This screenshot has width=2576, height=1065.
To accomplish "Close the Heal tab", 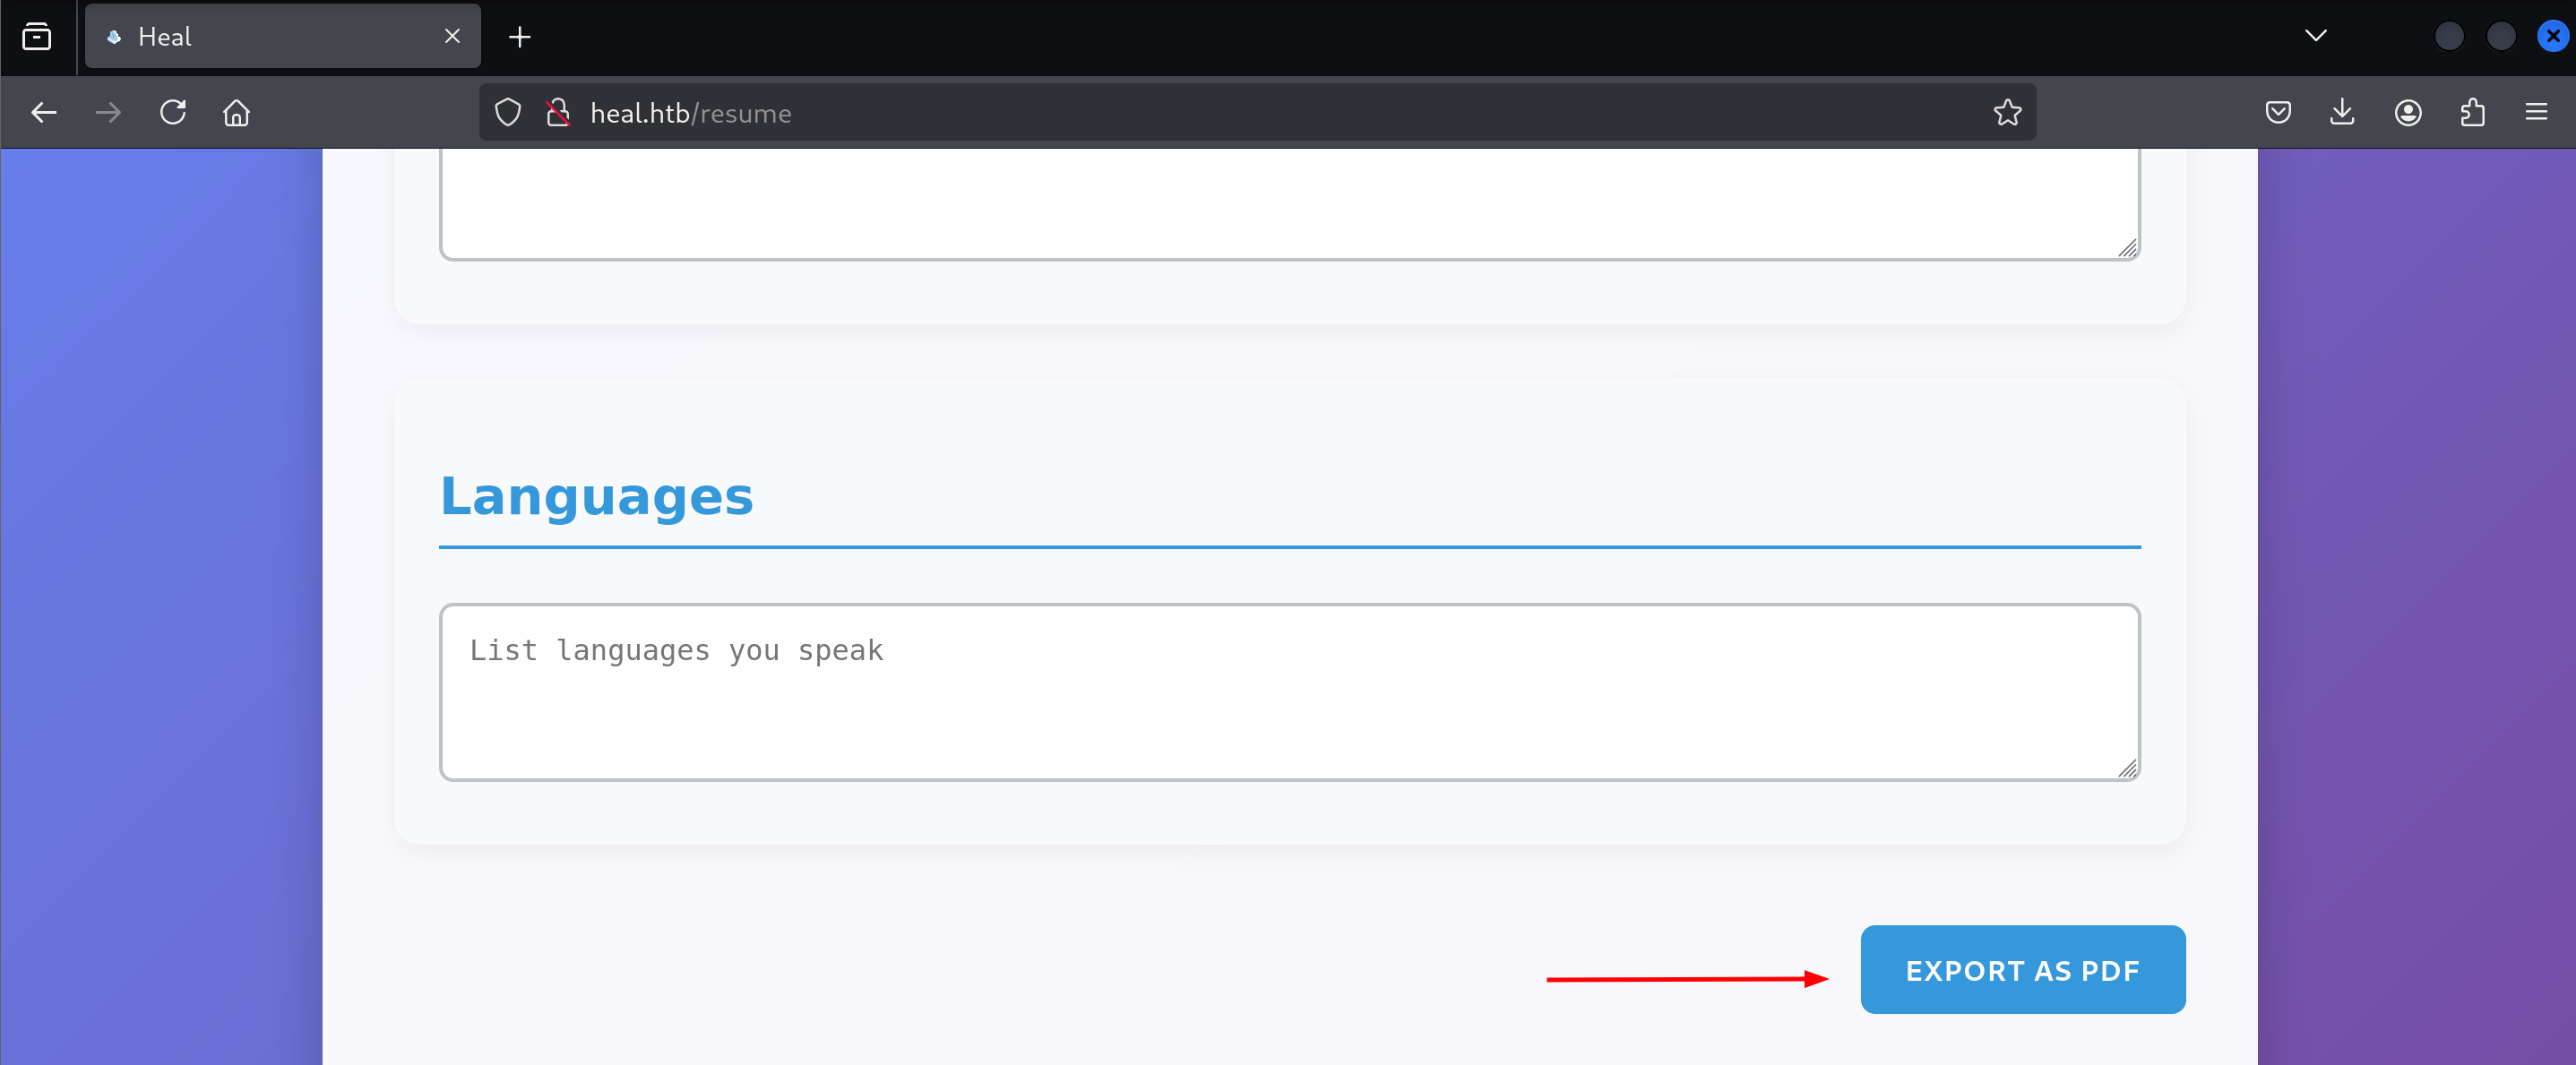I will 452,37.
